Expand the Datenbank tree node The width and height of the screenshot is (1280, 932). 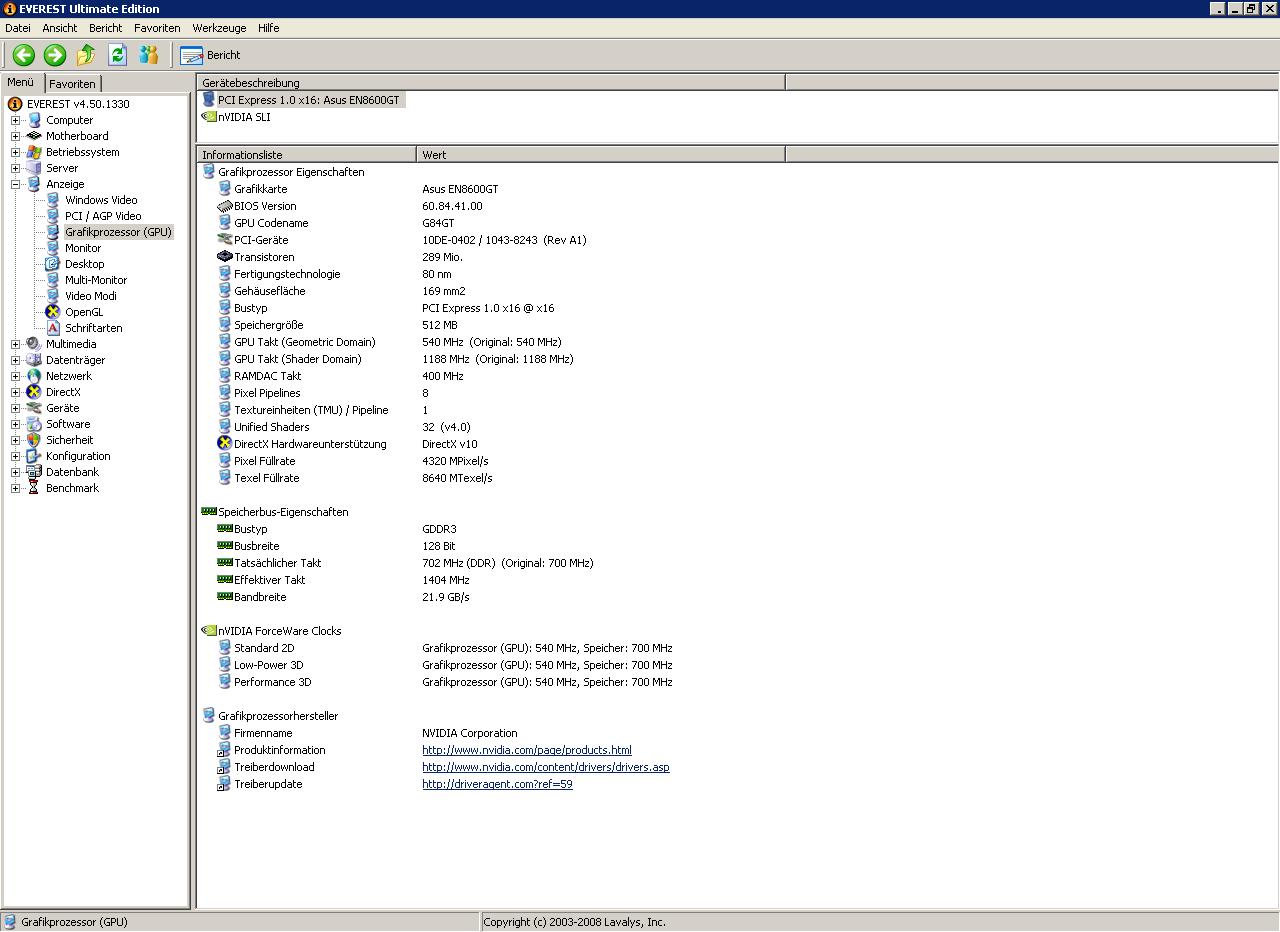(15, 472)
